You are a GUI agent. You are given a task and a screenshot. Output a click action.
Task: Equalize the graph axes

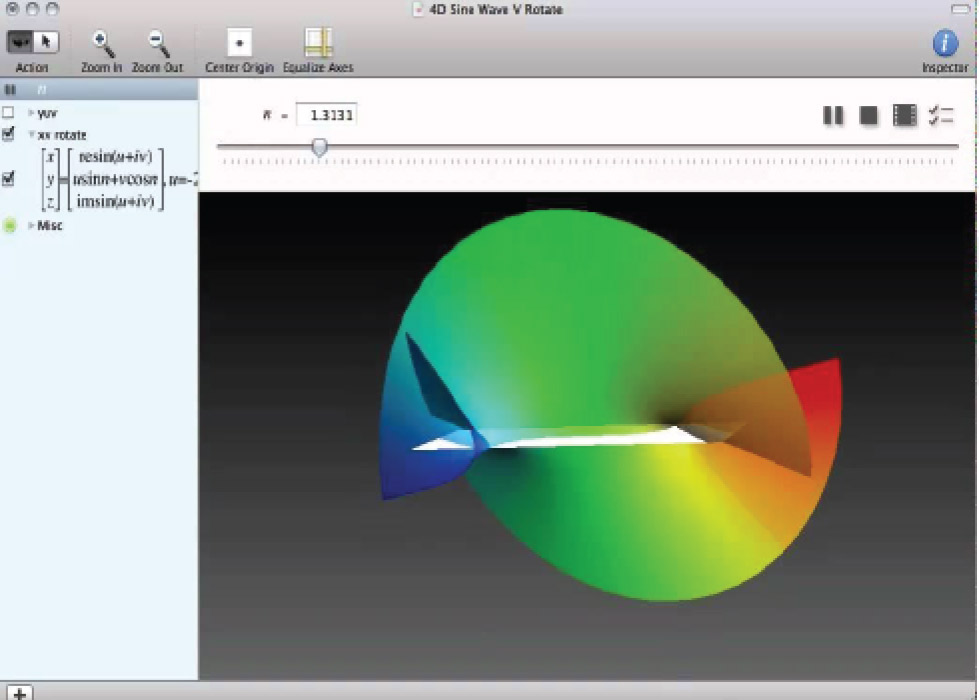tap(318, 43)
